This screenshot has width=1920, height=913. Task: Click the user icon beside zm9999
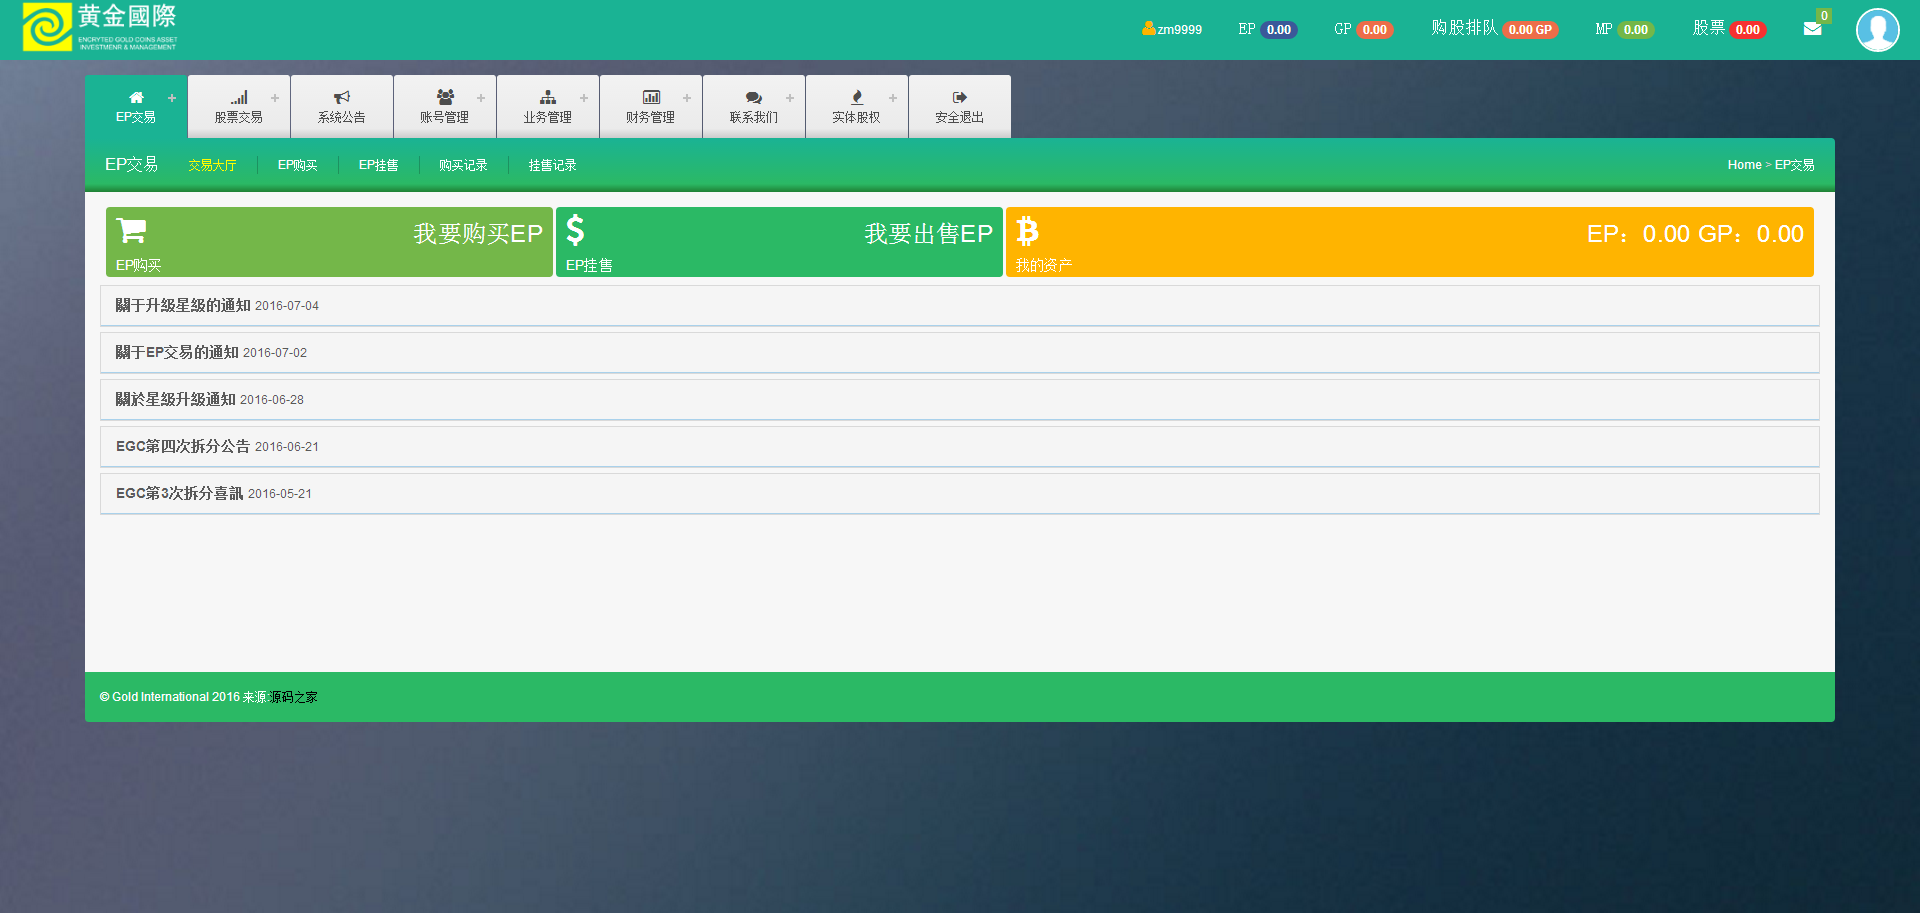point(1149,29)
